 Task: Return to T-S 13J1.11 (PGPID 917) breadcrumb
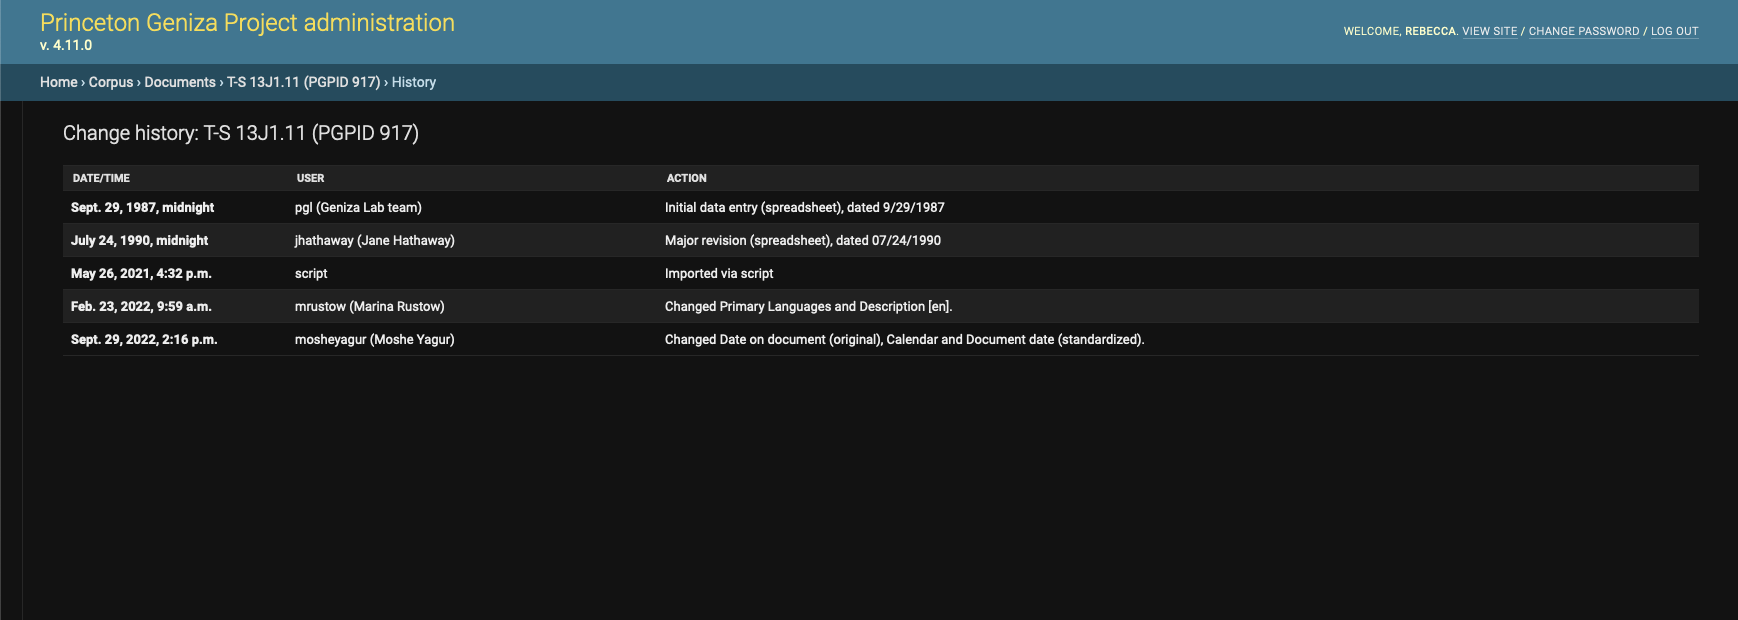(303, 82)
